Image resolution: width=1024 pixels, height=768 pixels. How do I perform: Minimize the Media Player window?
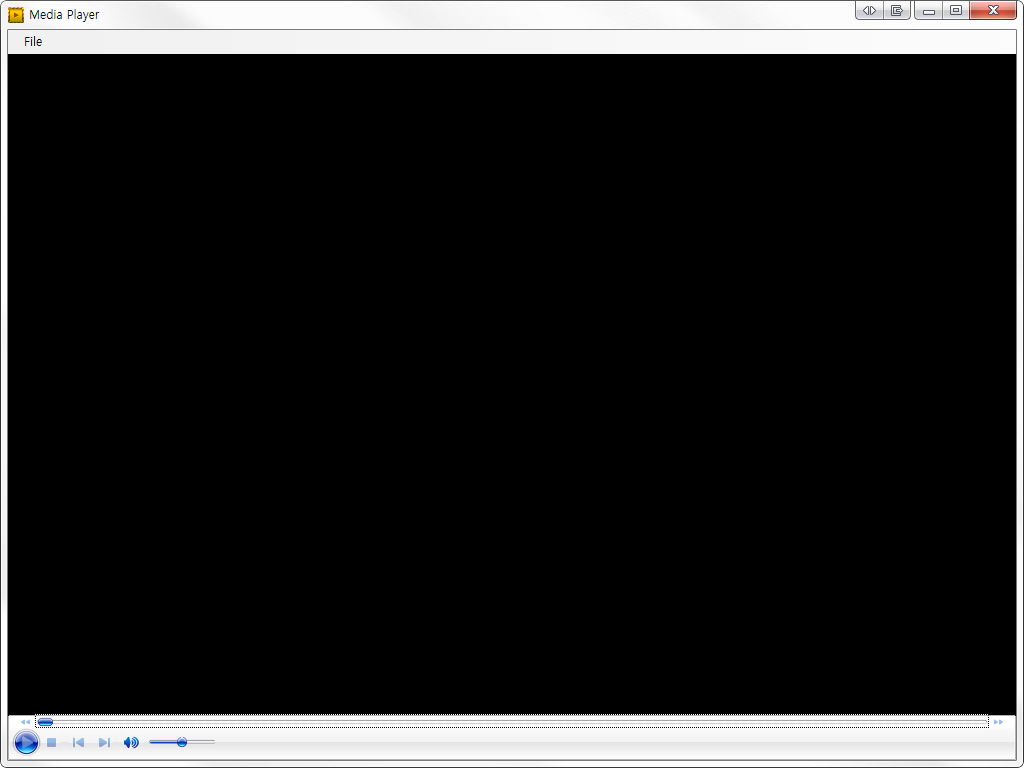pos(928,10)
